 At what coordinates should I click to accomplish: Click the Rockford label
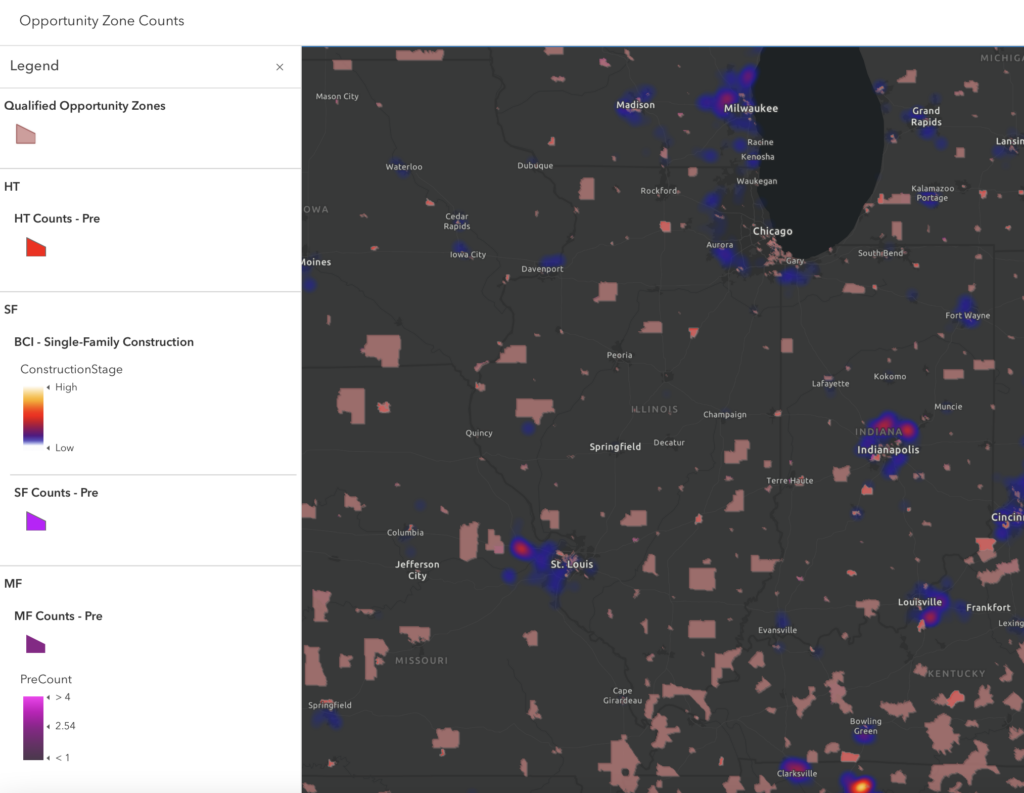point(658,191)
